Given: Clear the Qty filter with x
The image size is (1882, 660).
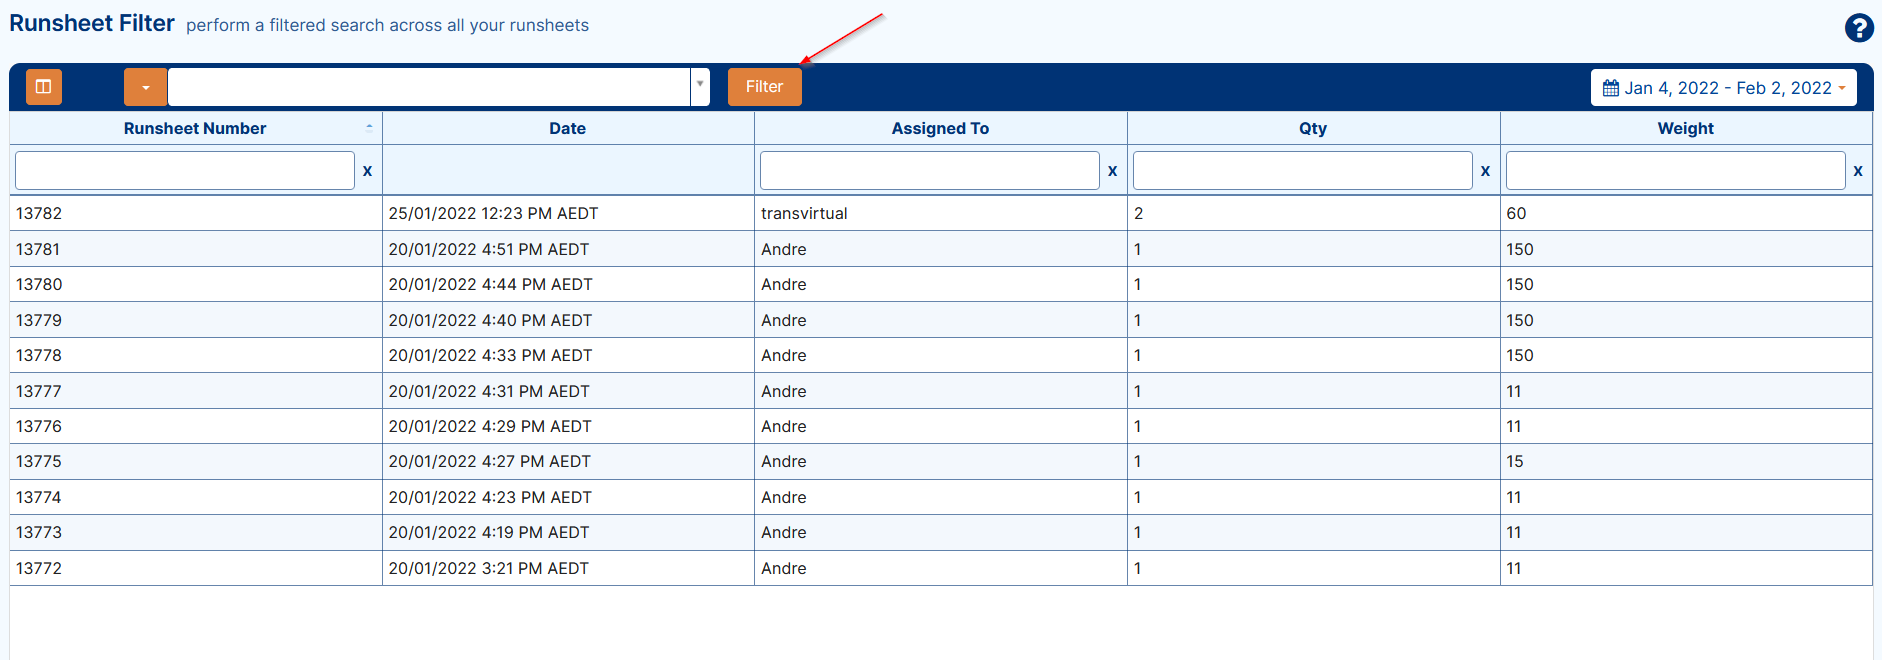Looking at the screenshot, I should [x=1485, y=171].
